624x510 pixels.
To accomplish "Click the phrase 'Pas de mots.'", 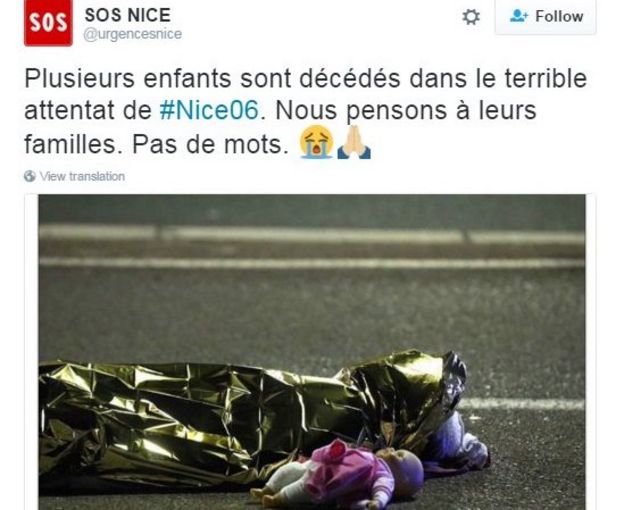I will tap(210, 144).
